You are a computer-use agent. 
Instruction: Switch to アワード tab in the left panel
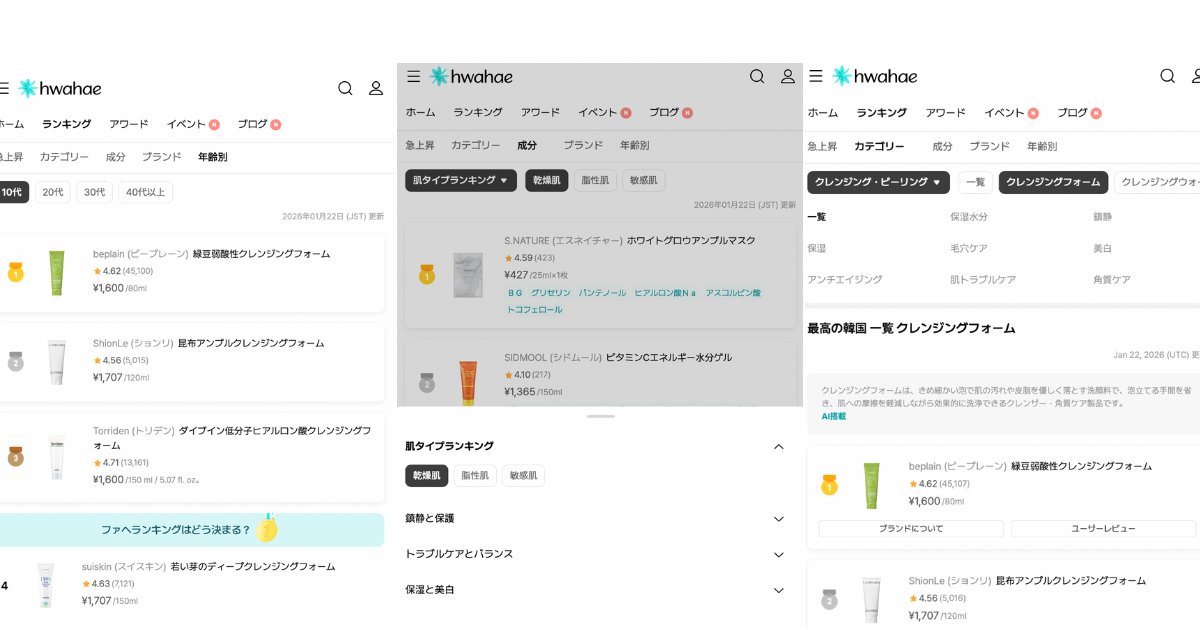pyautogui.click(x=128, y=124)
